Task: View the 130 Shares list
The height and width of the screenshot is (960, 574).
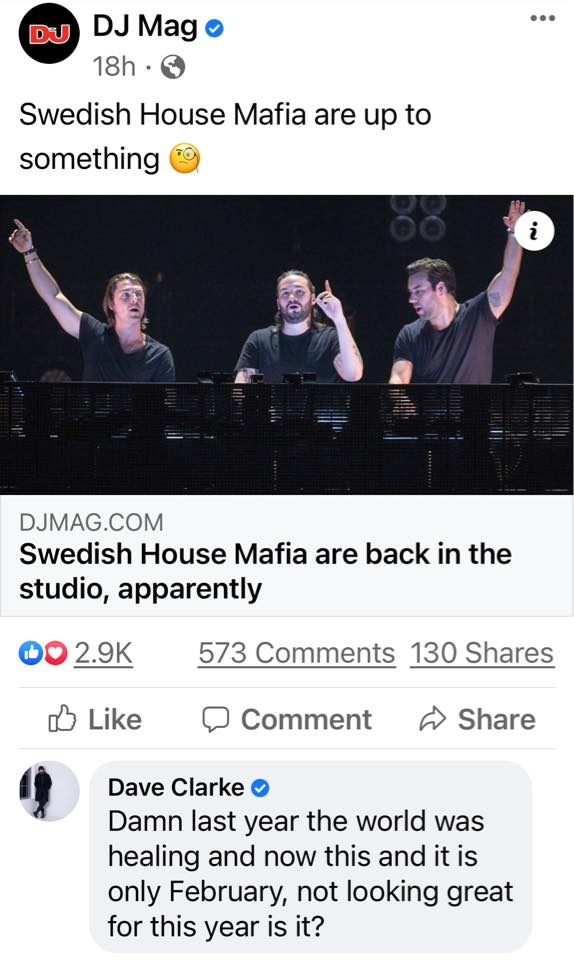Action: pos(482,653)
